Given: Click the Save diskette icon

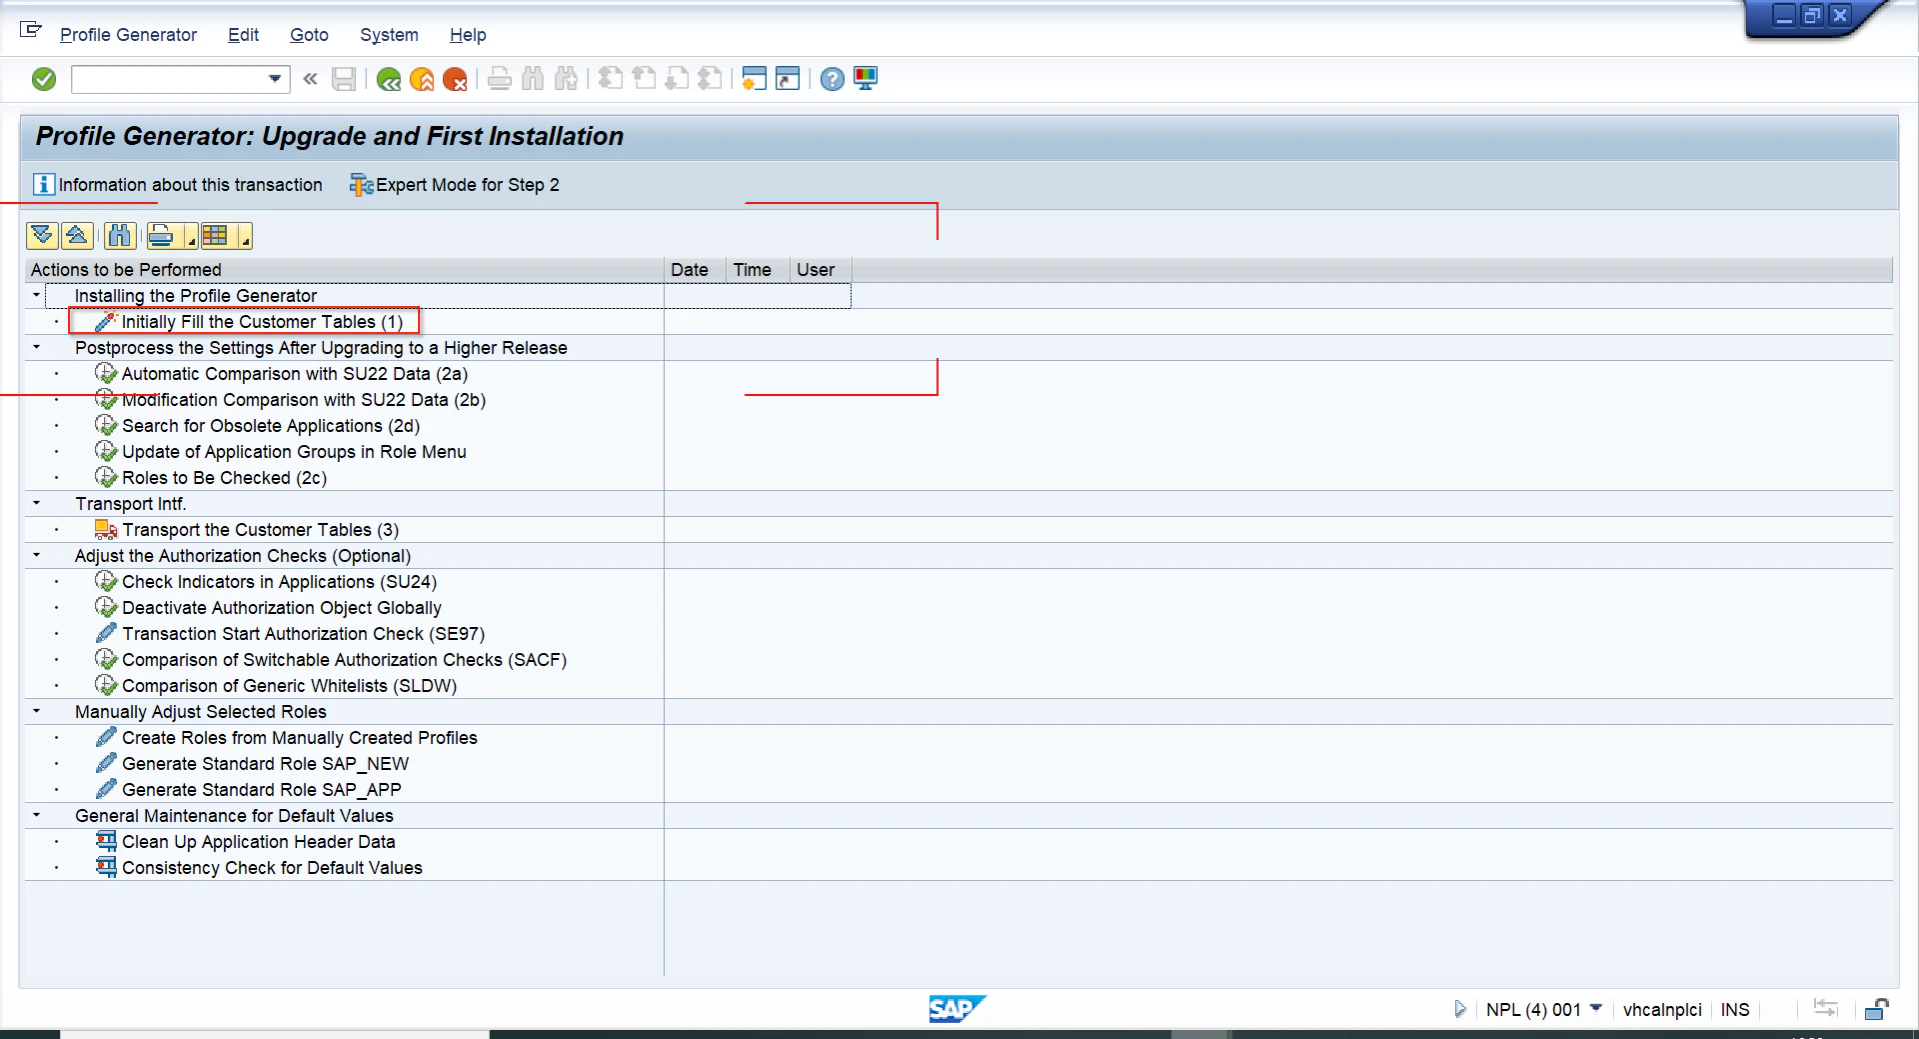Looking at the screenshot, I should [x=343, y=79].
